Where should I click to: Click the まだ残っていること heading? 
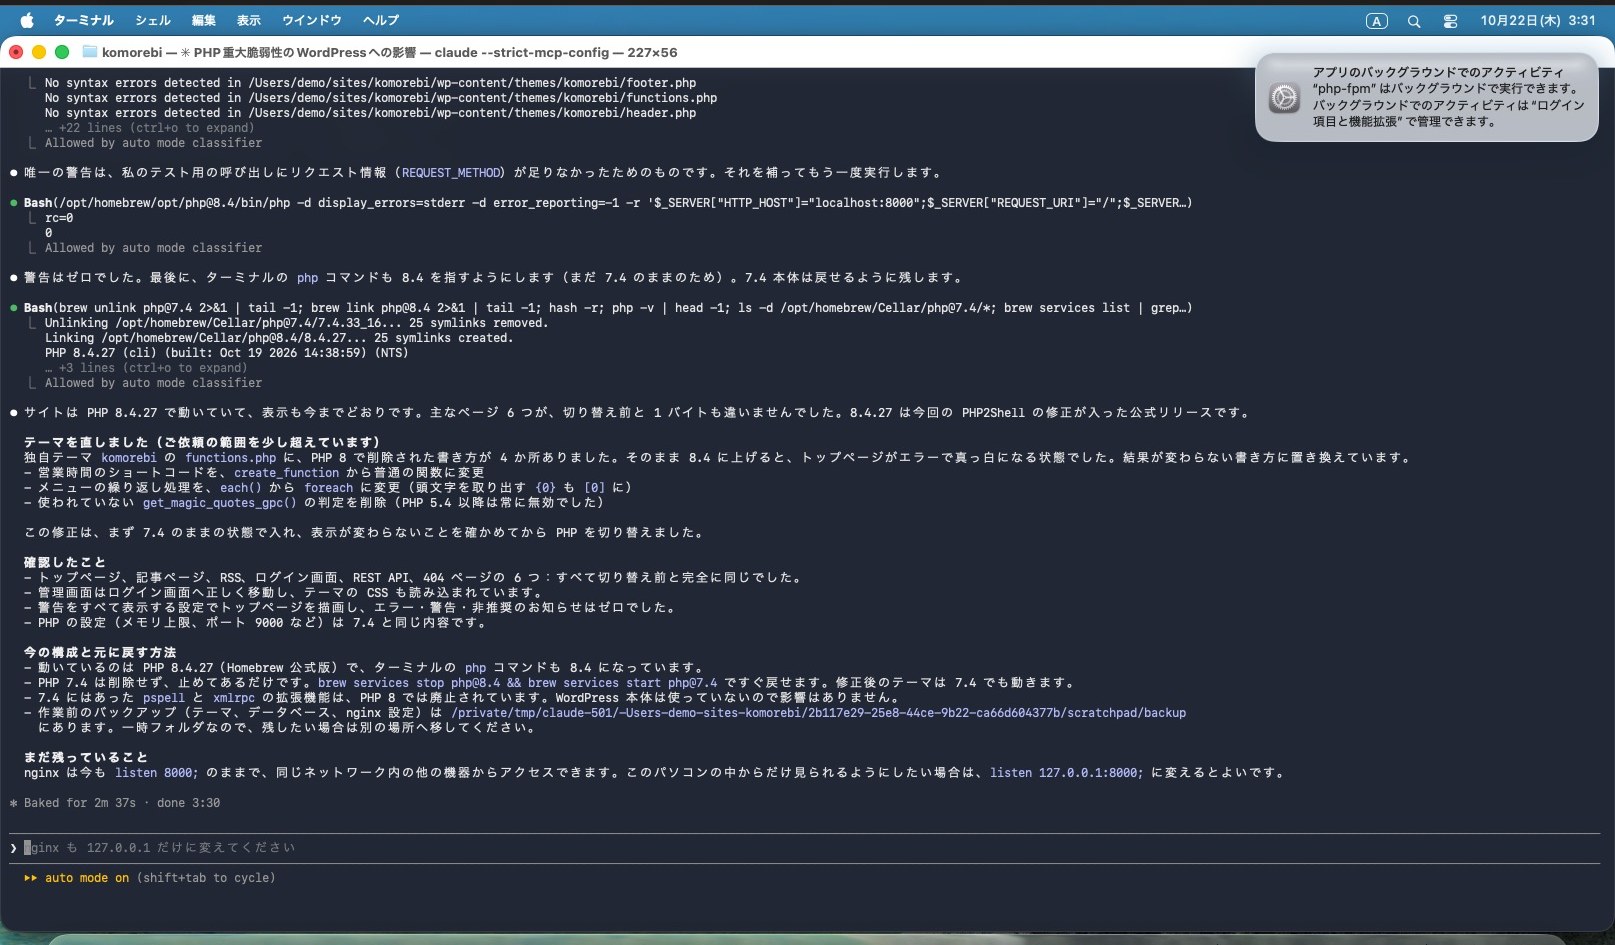click(x=85, y=758)
